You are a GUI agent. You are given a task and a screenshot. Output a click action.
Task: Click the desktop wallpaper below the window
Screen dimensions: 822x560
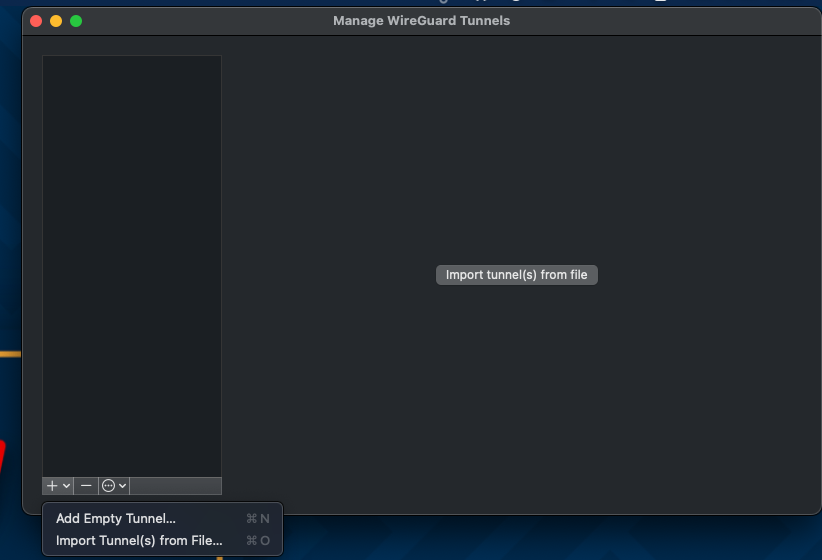click(550, 538)
